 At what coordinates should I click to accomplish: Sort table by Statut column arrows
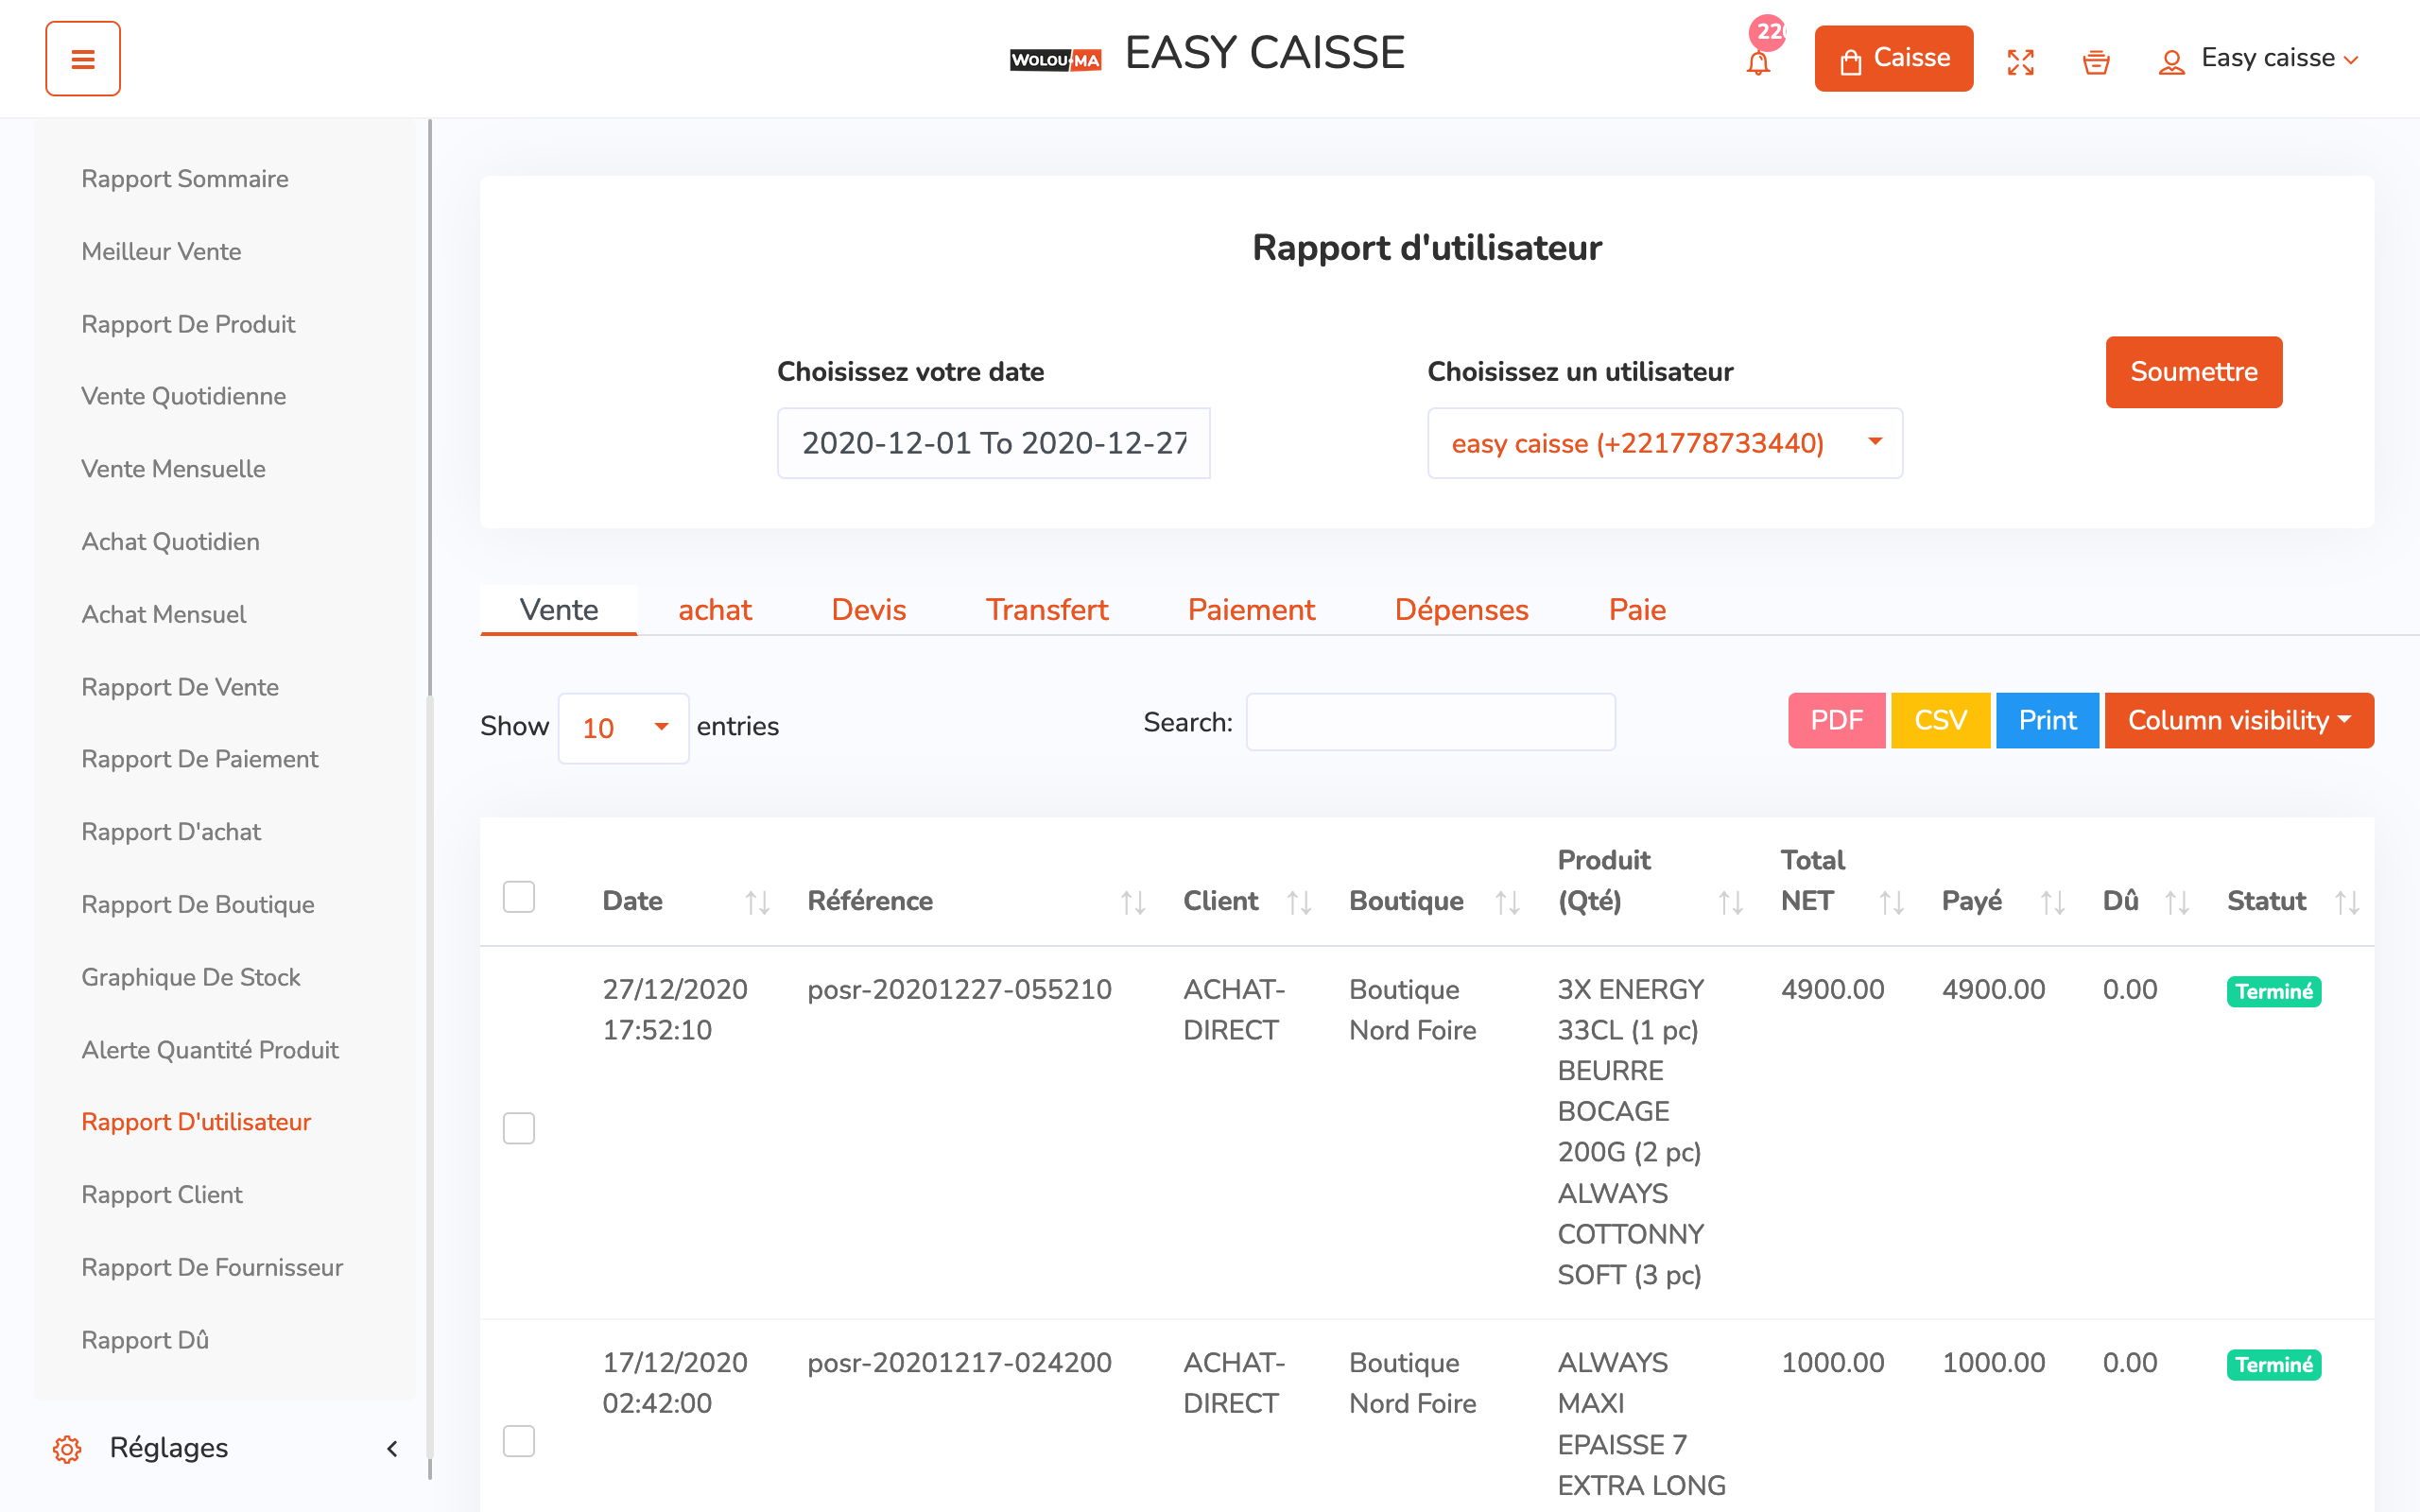[x=2346, y=903]
